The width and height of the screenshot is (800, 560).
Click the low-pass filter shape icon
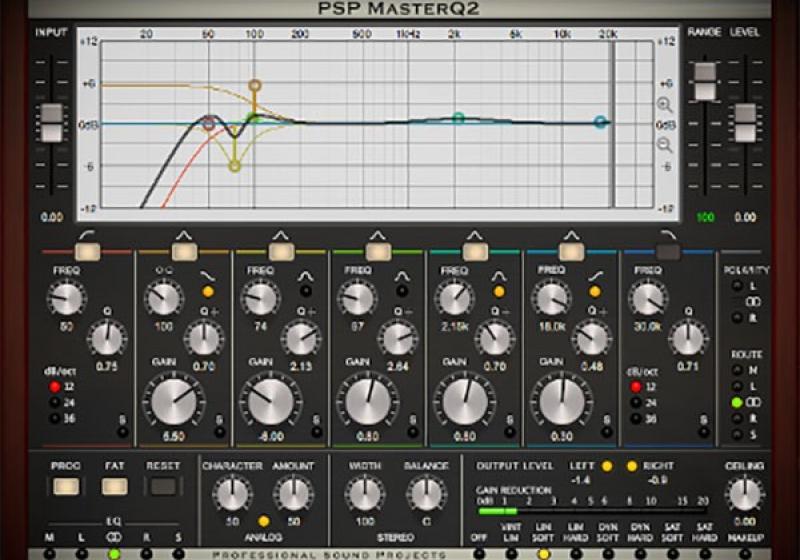[667, 234]
